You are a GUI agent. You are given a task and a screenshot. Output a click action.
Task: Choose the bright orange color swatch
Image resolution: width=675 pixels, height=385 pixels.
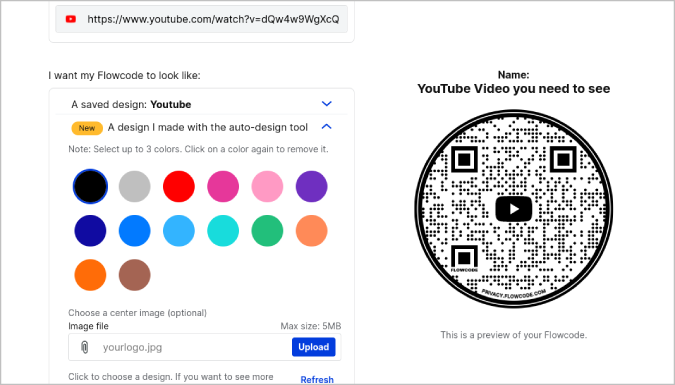(90, 275)
